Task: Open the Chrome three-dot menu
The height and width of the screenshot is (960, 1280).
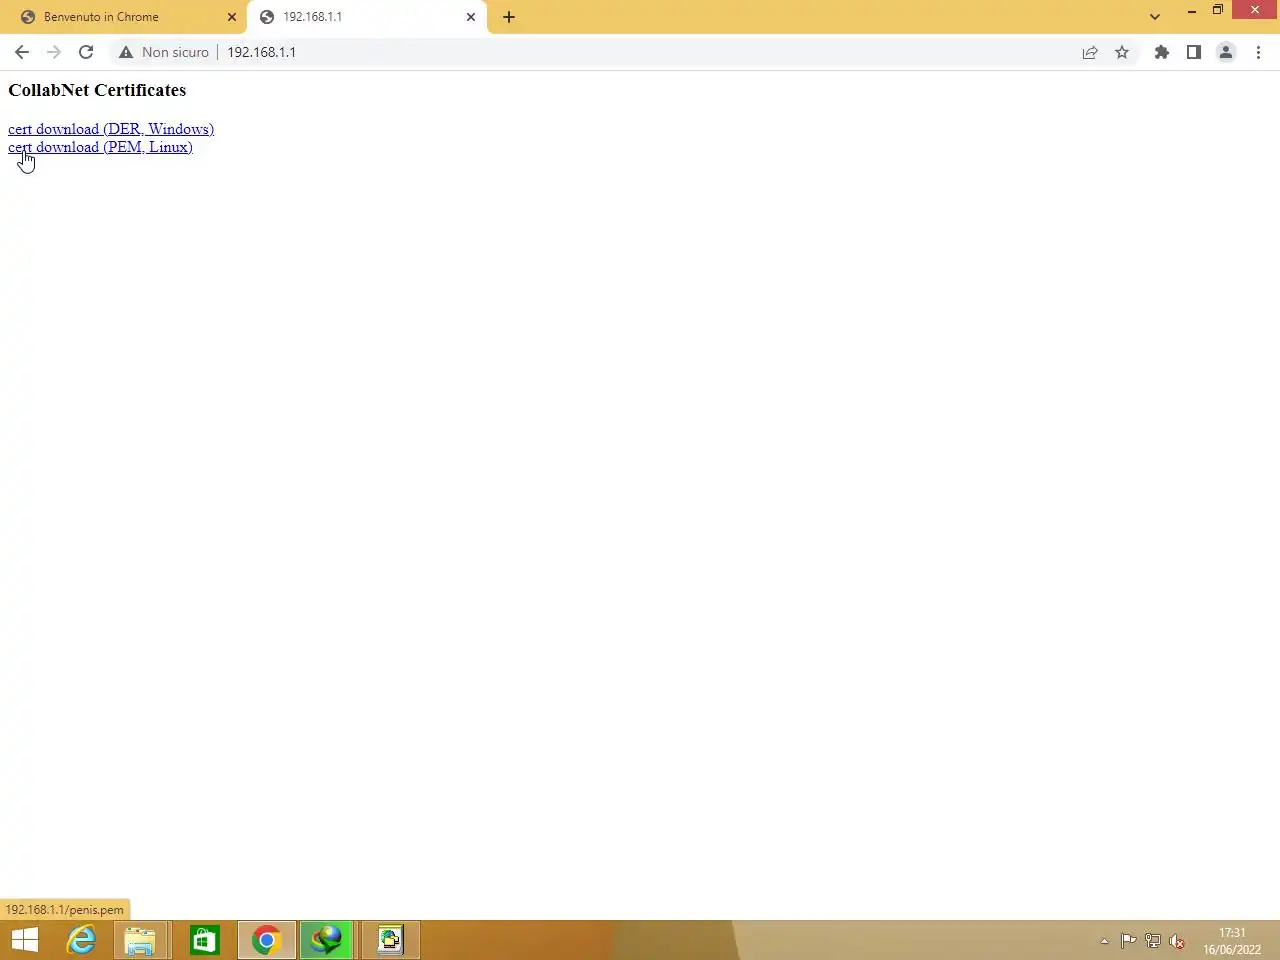Action: [1258, 52]
